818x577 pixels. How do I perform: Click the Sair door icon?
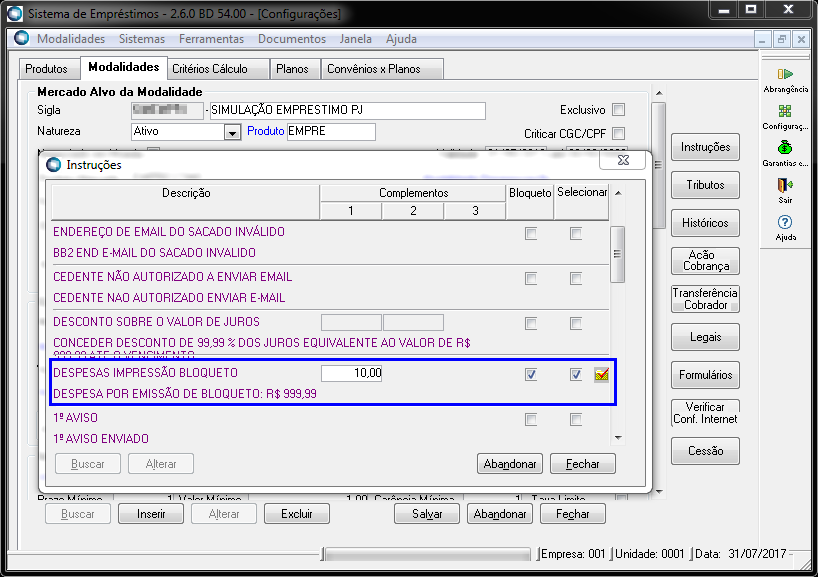785,185
